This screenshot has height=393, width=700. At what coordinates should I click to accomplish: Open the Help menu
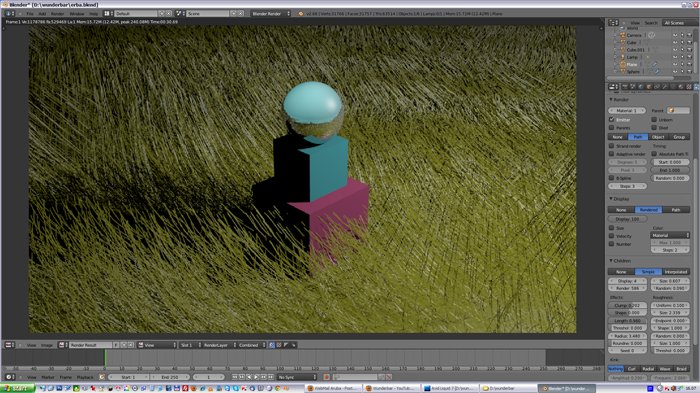[x=93, y=13]
